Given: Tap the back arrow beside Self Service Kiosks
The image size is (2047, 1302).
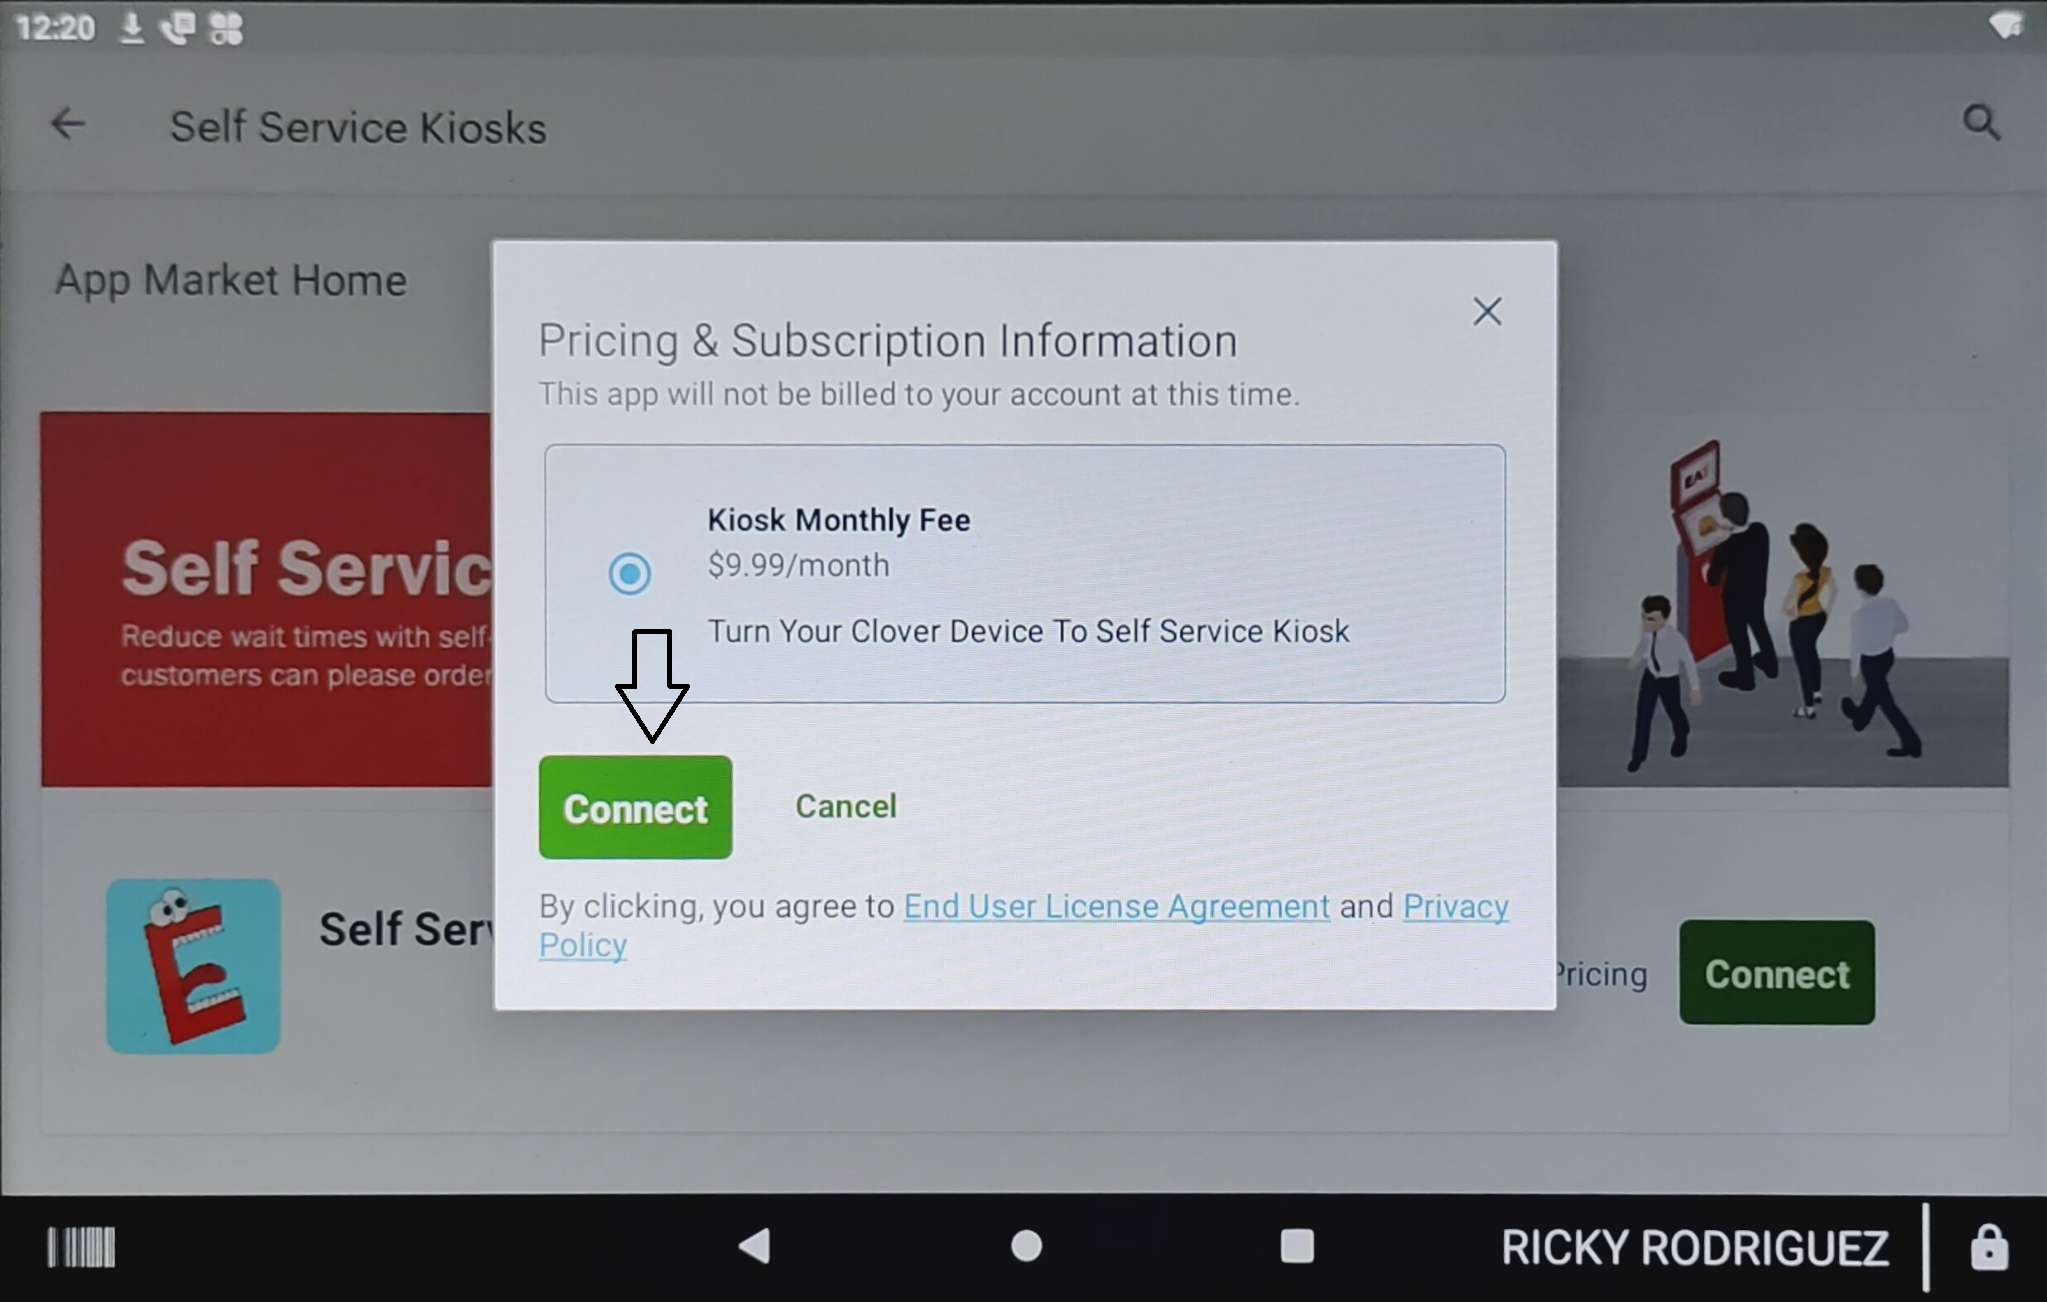Looking at the screenshot, I should coord(67,125).
